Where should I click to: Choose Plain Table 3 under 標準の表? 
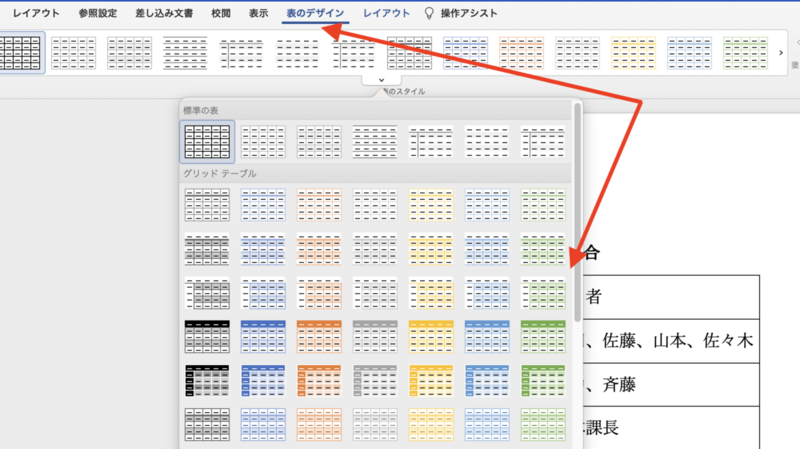(431, 142)
